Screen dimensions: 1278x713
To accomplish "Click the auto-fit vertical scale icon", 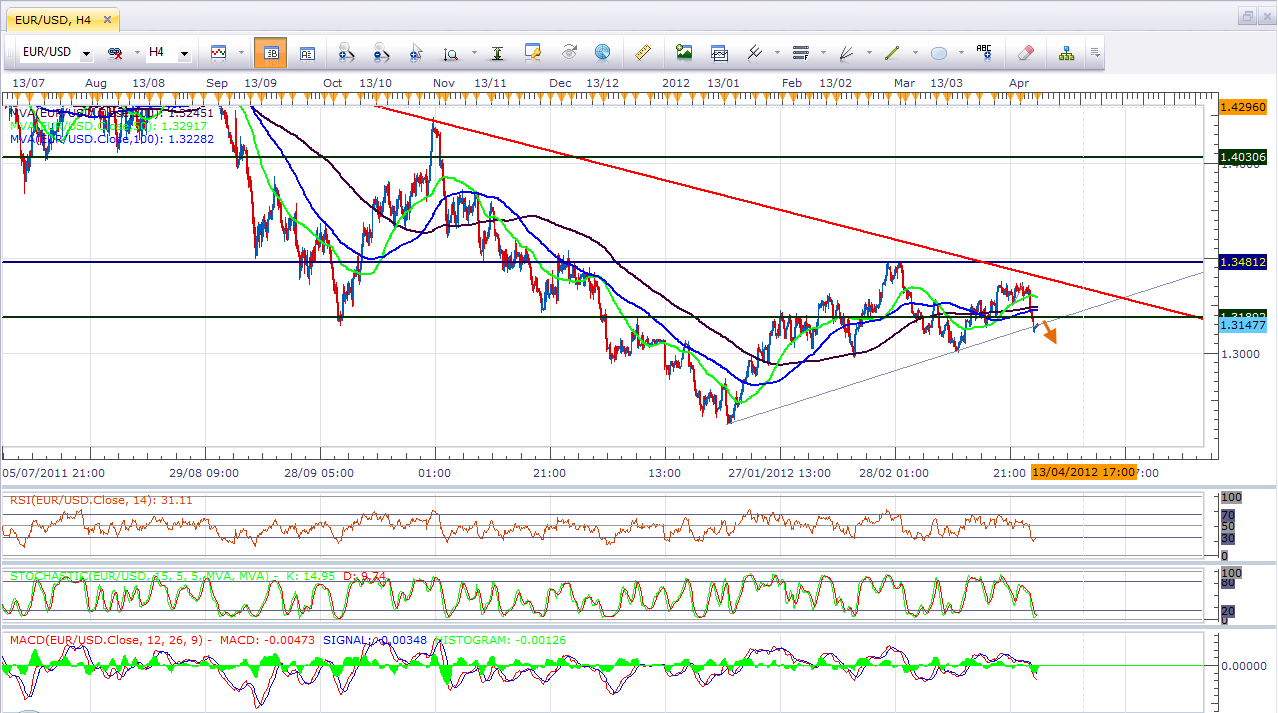I will [x=497, y=52].
